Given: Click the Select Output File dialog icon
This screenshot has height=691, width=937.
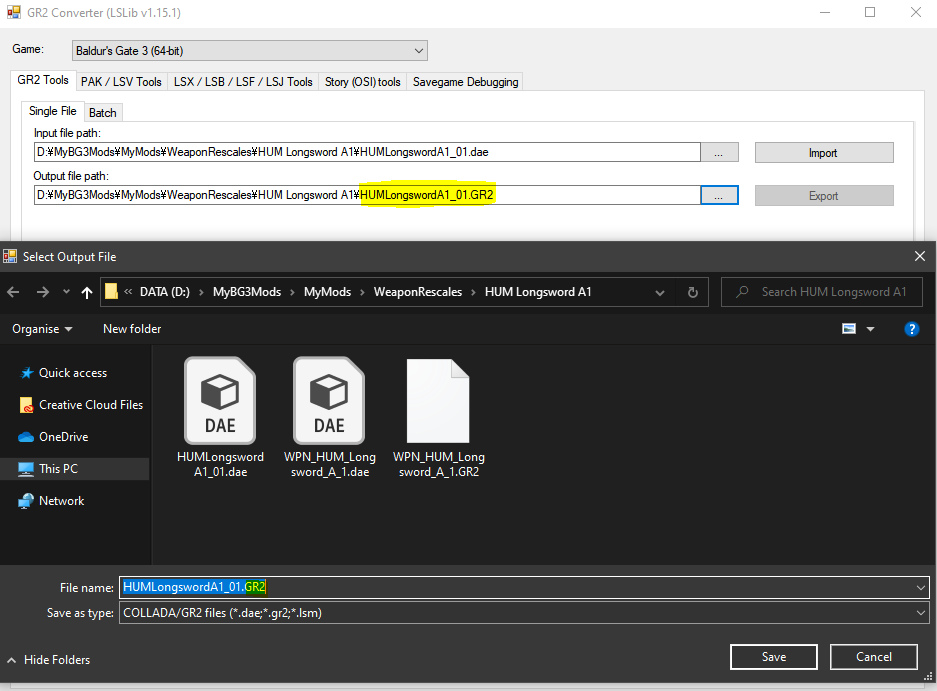Looking at the screenshot, I should pyautogui.click(x=10, y=257).
